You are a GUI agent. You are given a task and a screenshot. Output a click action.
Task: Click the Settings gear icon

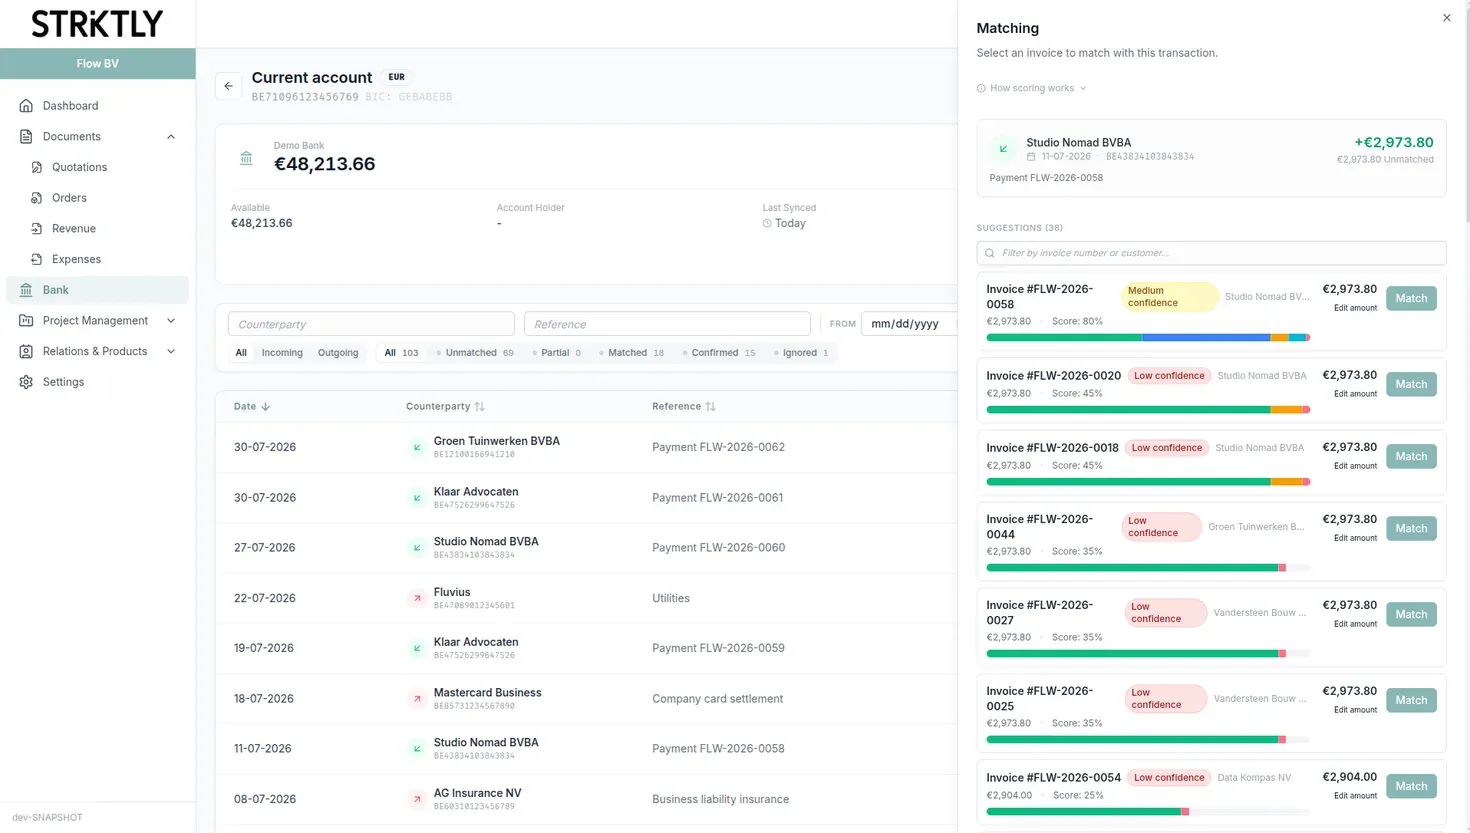click(x=26, y=382)
